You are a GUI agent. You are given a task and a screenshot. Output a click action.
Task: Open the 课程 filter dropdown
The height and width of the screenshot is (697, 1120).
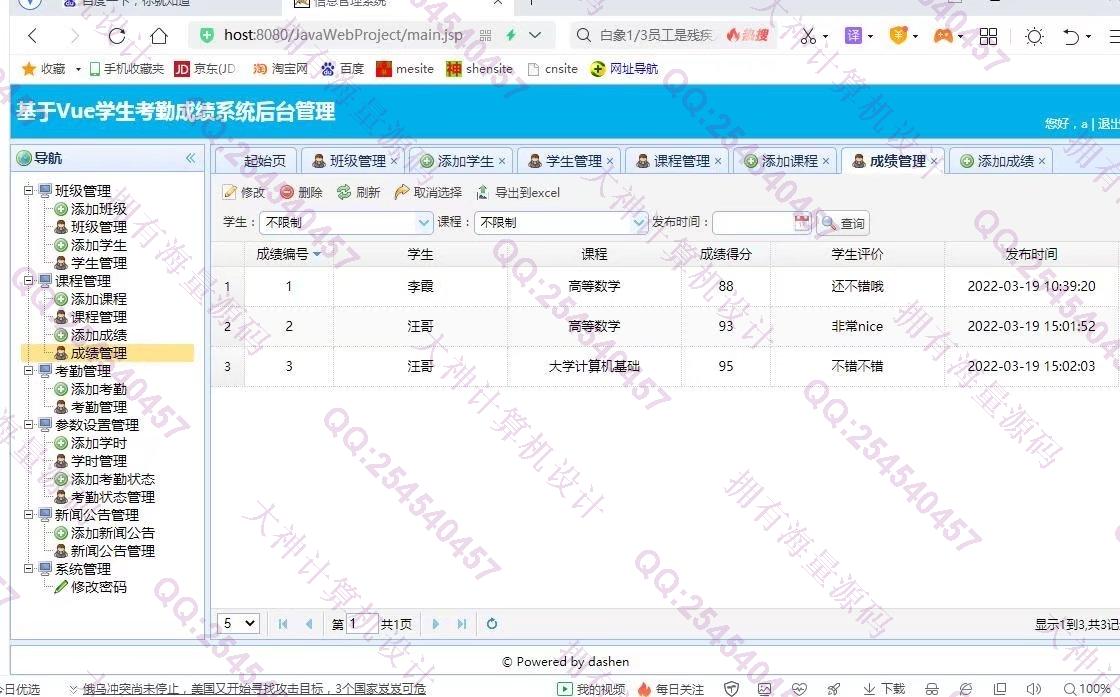tap(639, 223)
